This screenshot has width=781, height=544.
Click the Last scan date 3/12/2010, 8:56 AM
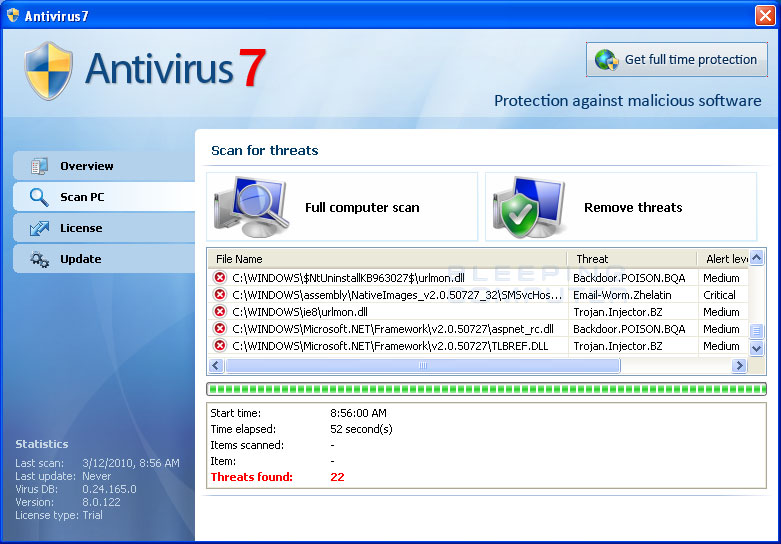point(130,463)
